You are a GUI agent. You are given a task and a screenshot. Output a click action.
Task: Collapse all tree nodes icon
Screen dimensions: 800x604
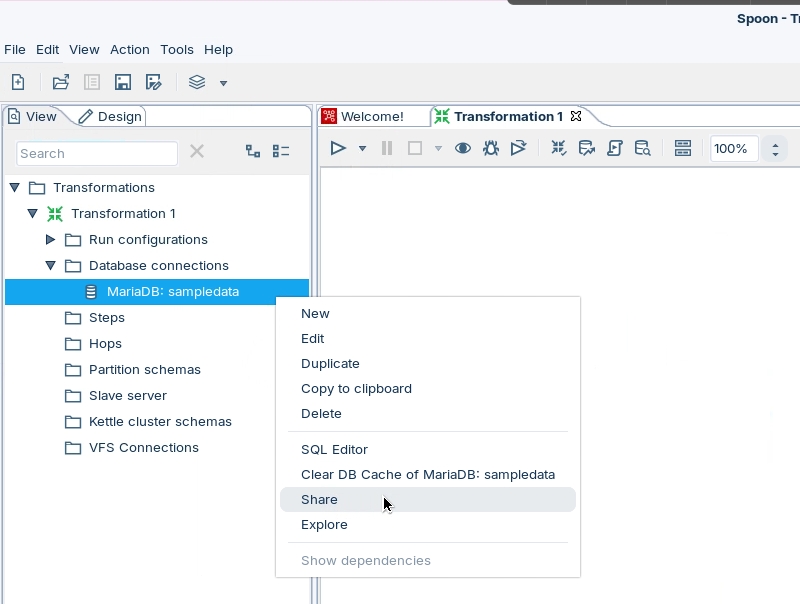click(281, 152)
